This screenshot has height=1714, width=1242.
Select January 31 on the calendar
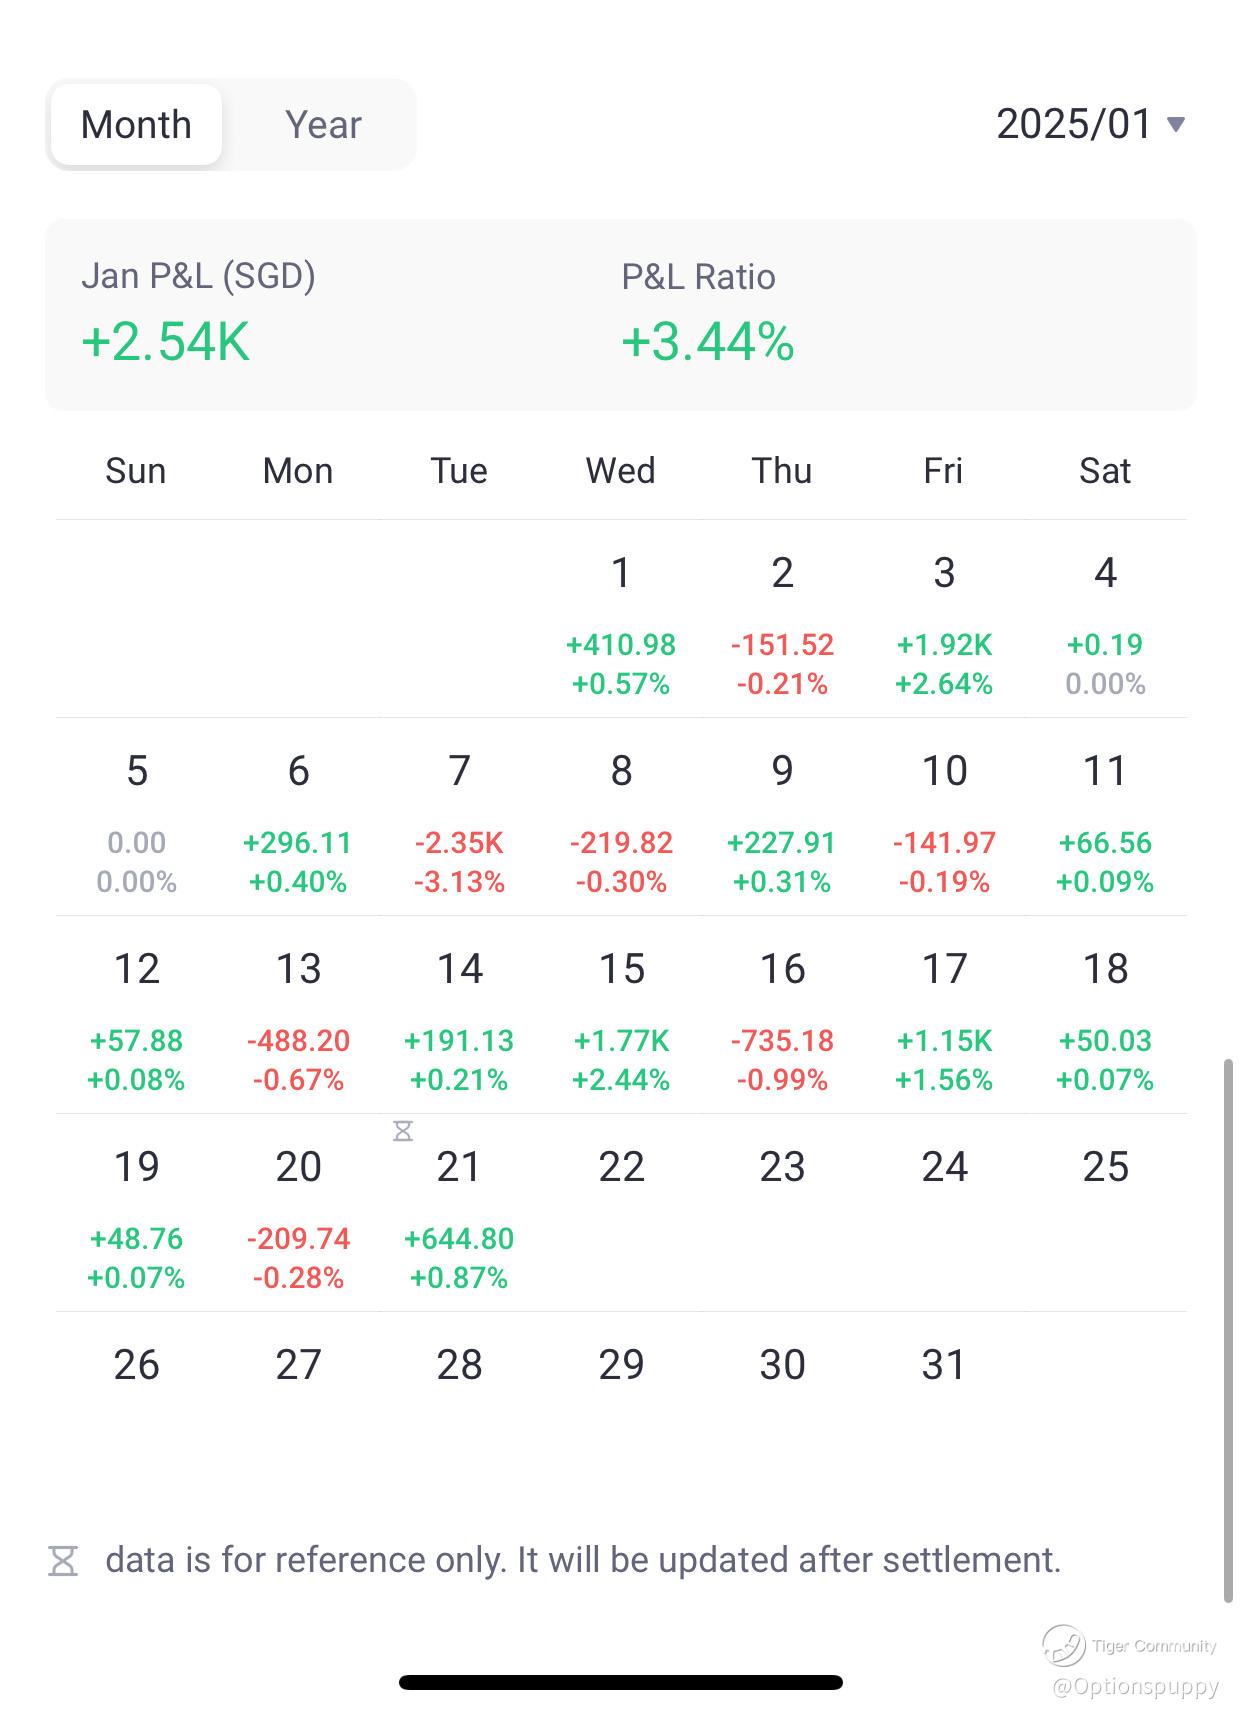coord(943,1365)
